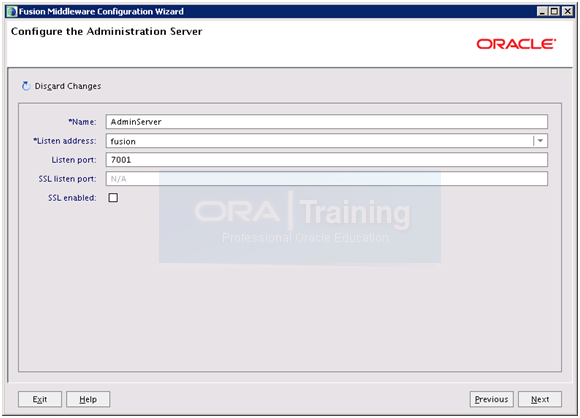Minimize the Configuration Wizard window
580x418 pixels.
542,11
